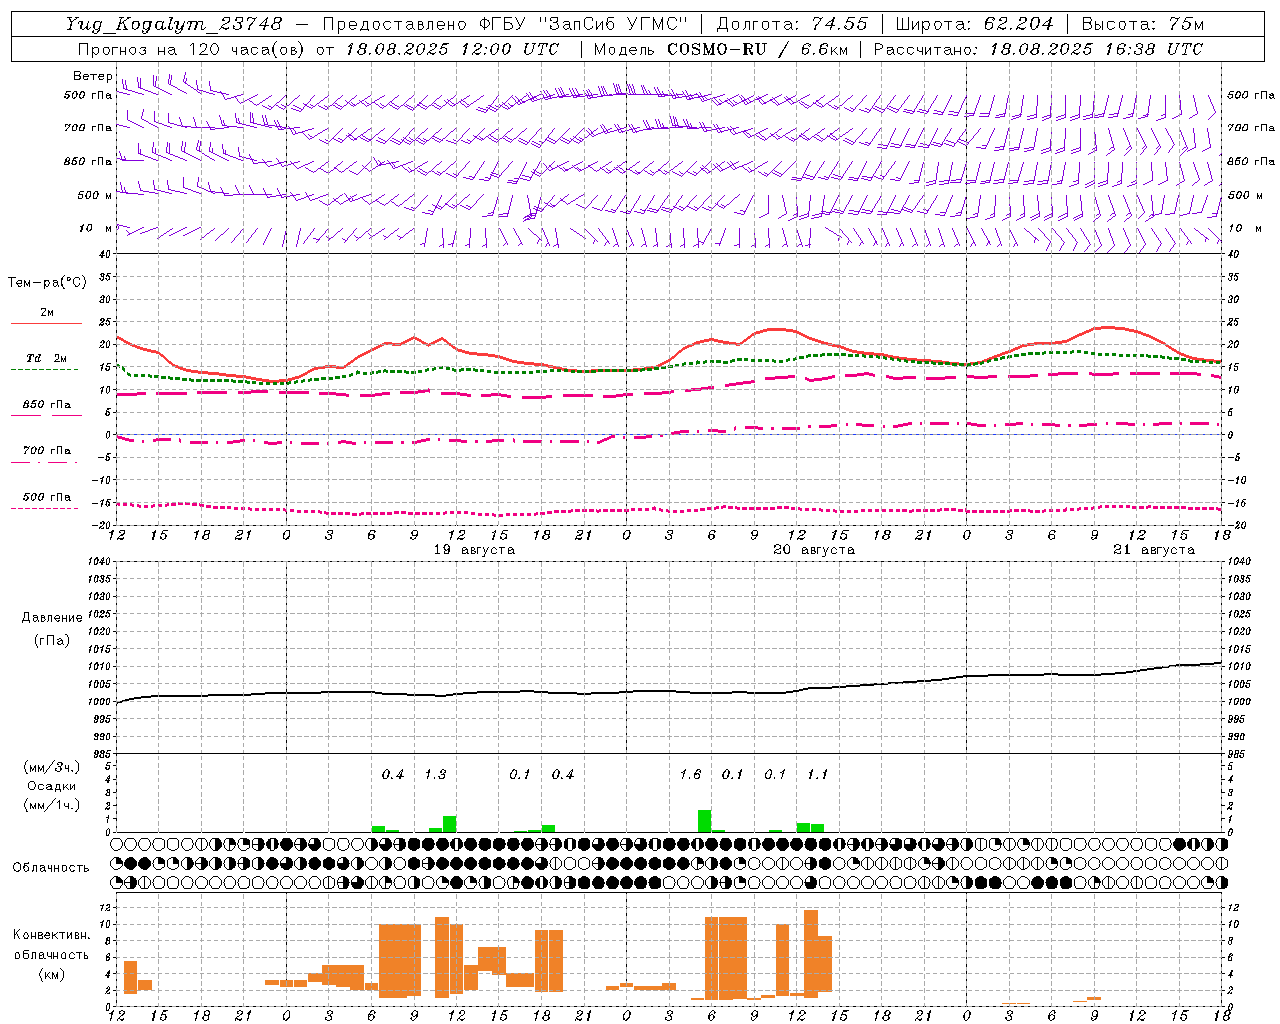Image resolution: width=1280 pixels, height=1024 pixels.
Task: Click the tallest green precipitation bar under 1.6
Action: pos(705,821)
